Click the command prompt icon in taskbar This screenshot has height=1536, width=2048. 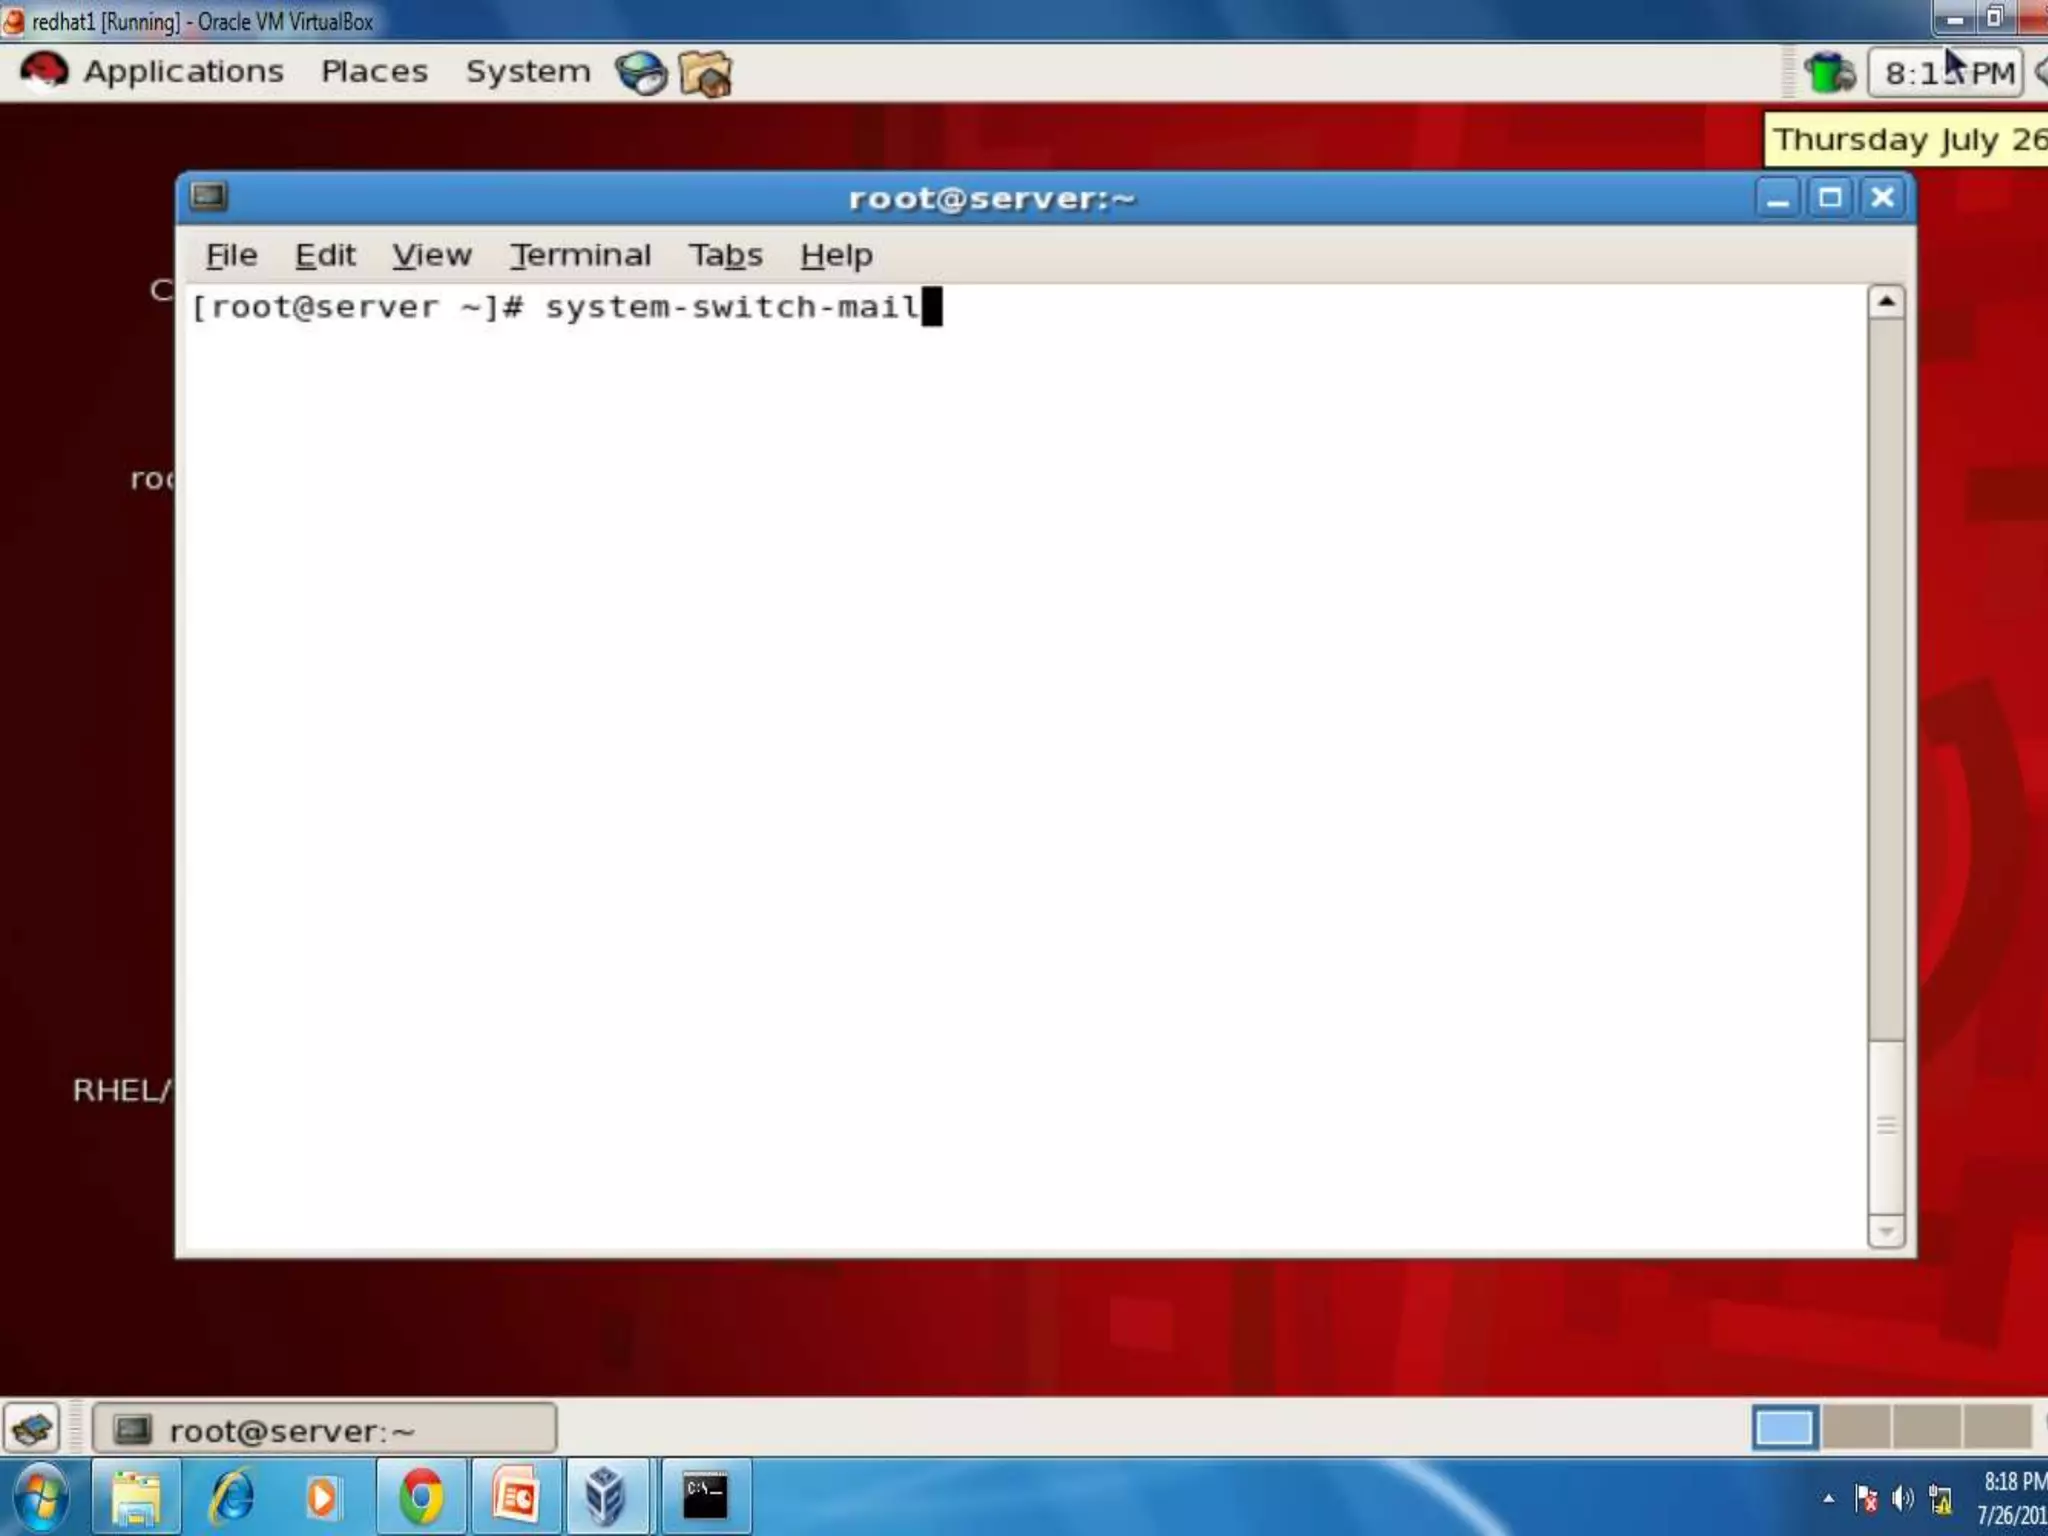(705, 1497)
